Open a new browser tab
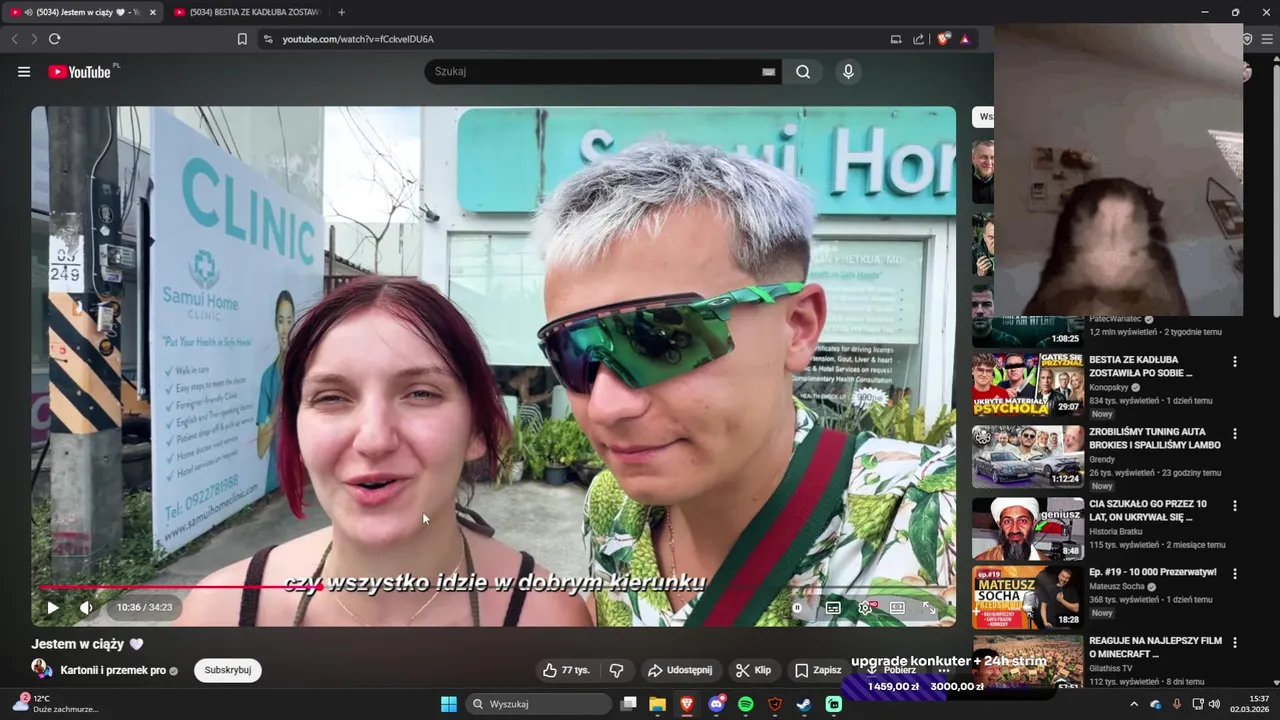The width and height of the screenshot is (1280, 720). 341,12
